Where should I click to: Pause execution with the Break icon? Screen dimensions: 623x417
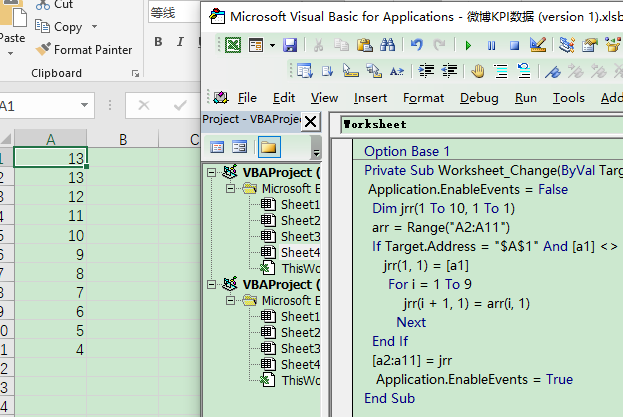[x=491, y=45]
